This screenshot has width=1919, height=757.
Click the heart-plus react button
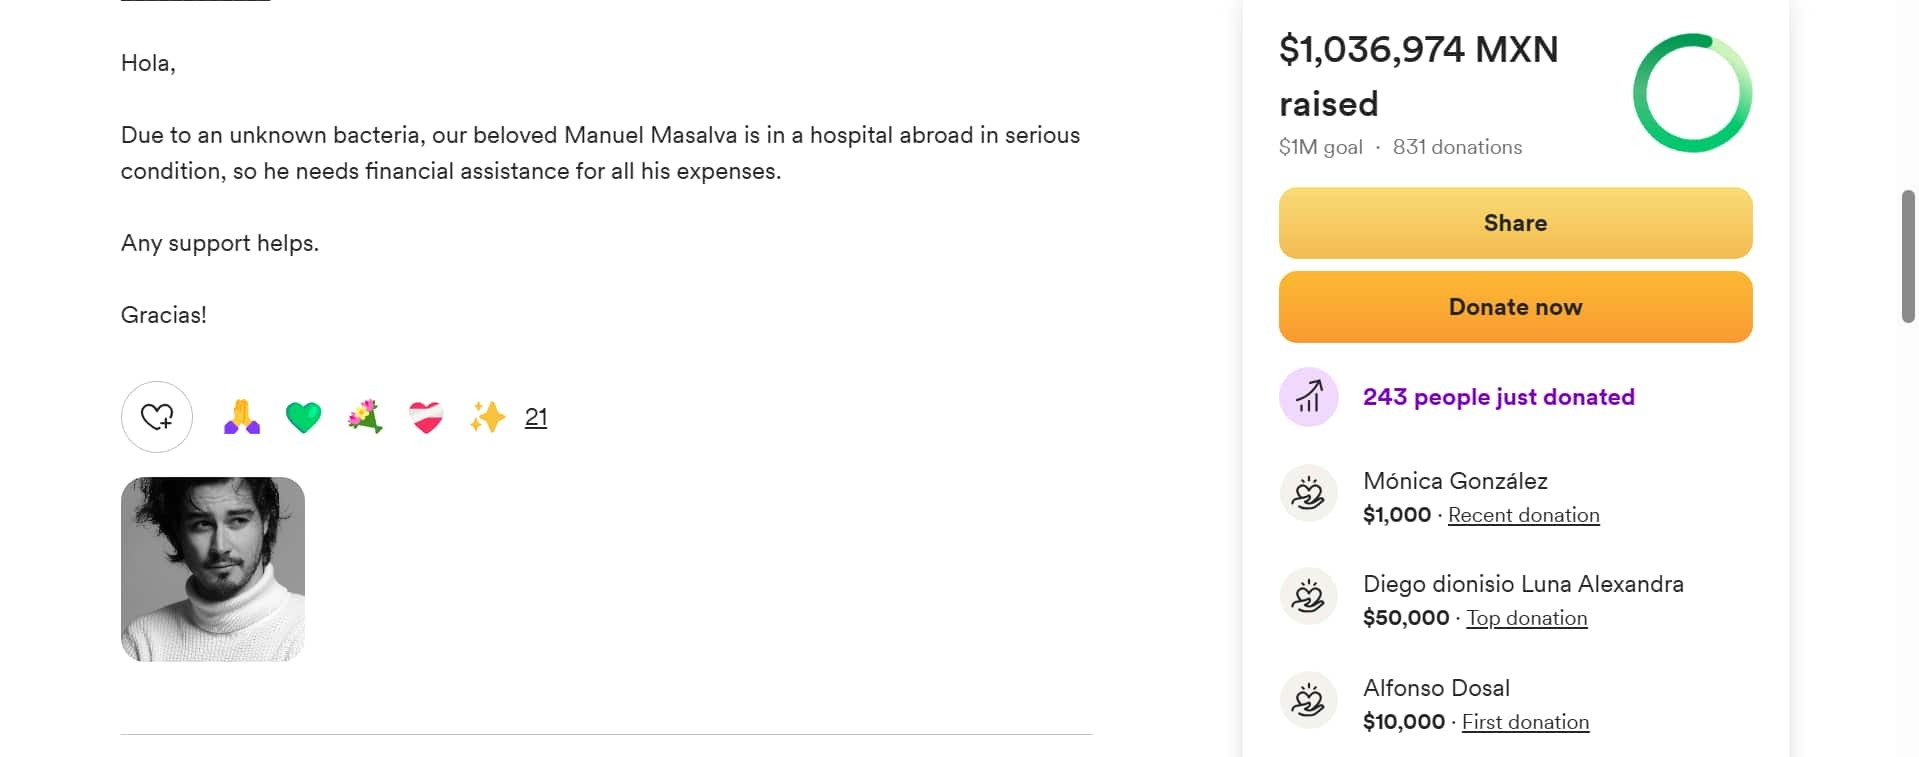tap(157, 417)
